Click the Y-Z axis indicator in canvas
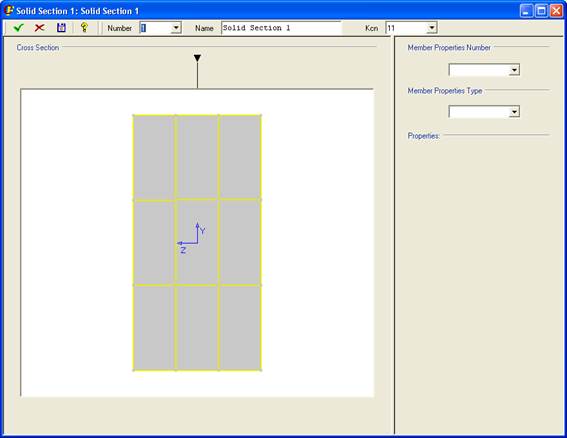This screenshot has width=567, height=438. 191,238
